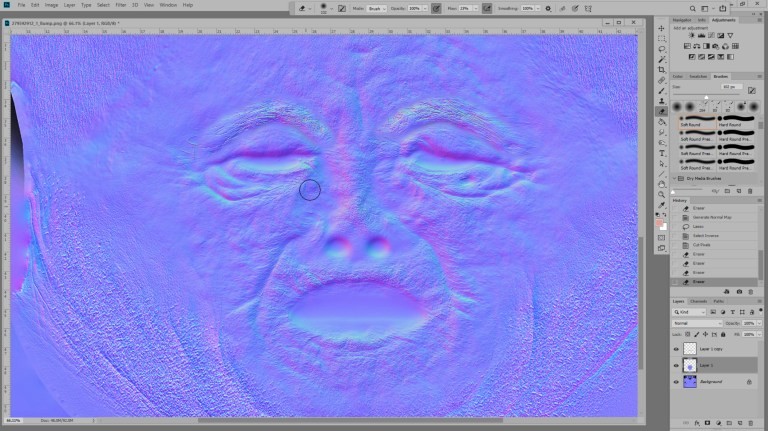Open the Opacity dropdown in the options bar
Viewport: 768px width, 431px height.
[425, 8]
